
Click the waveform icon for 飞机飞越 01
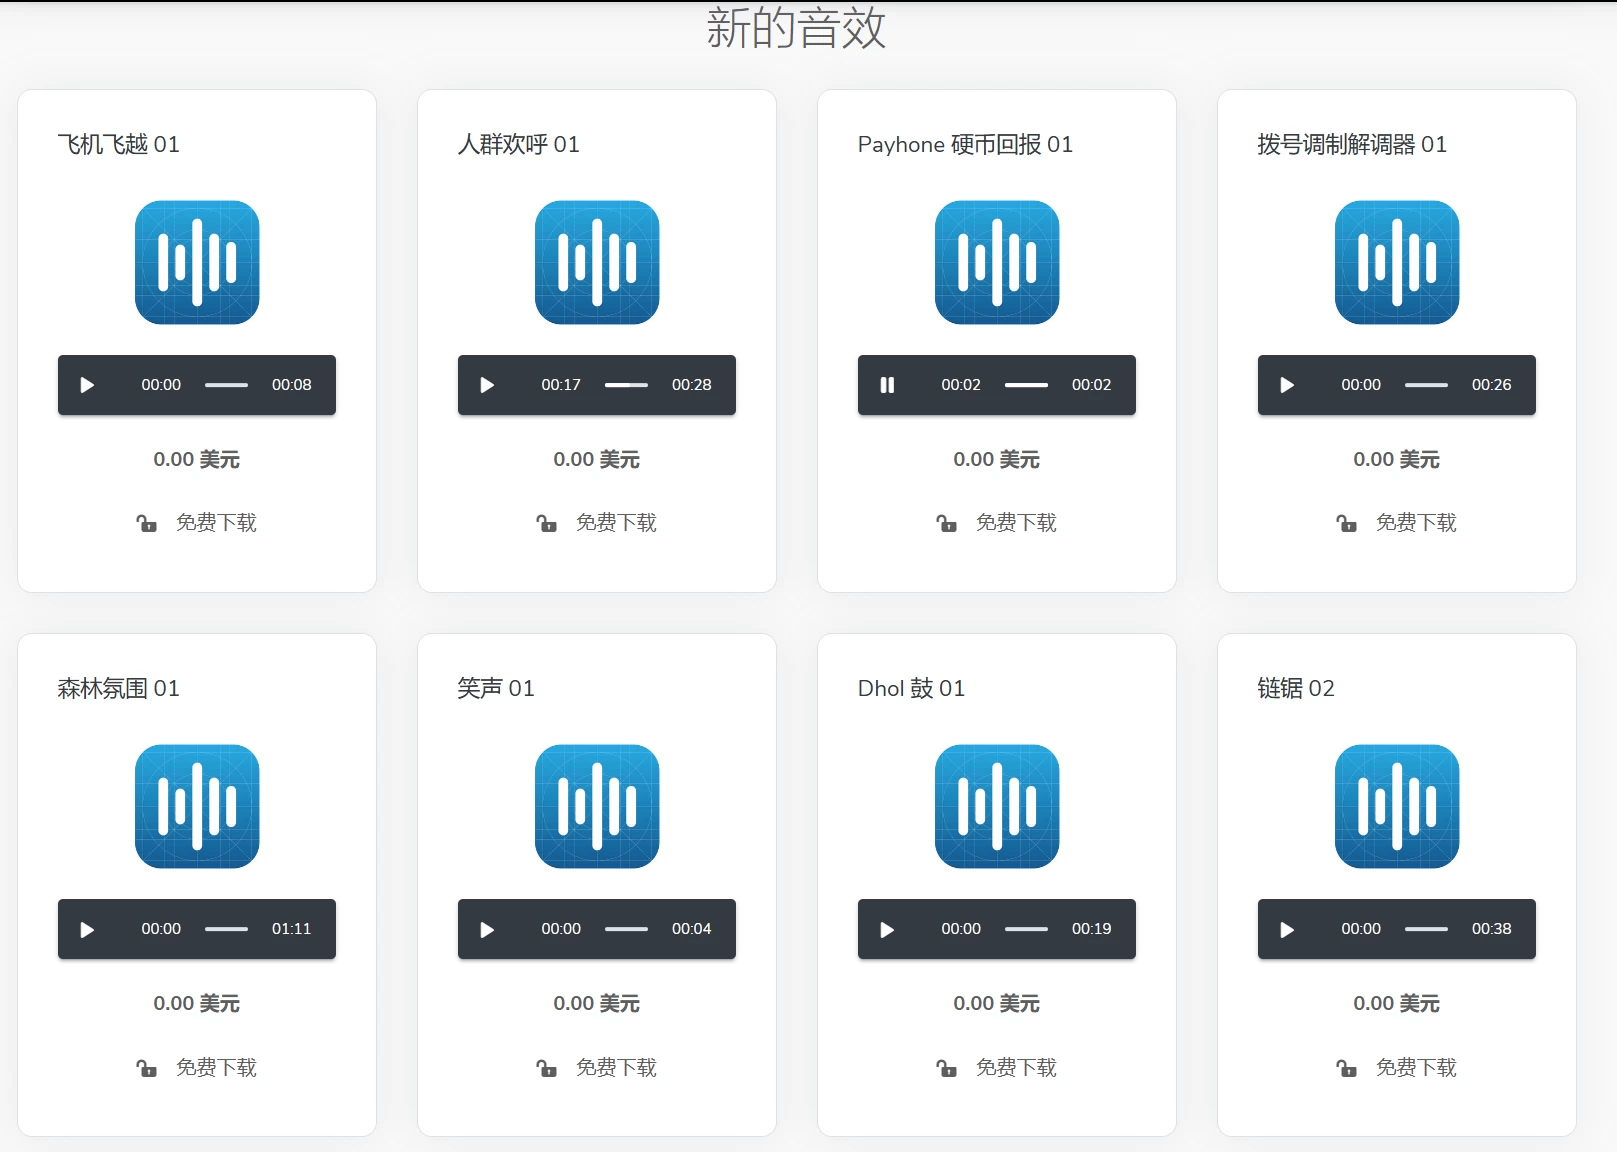[x=197, y=262]
